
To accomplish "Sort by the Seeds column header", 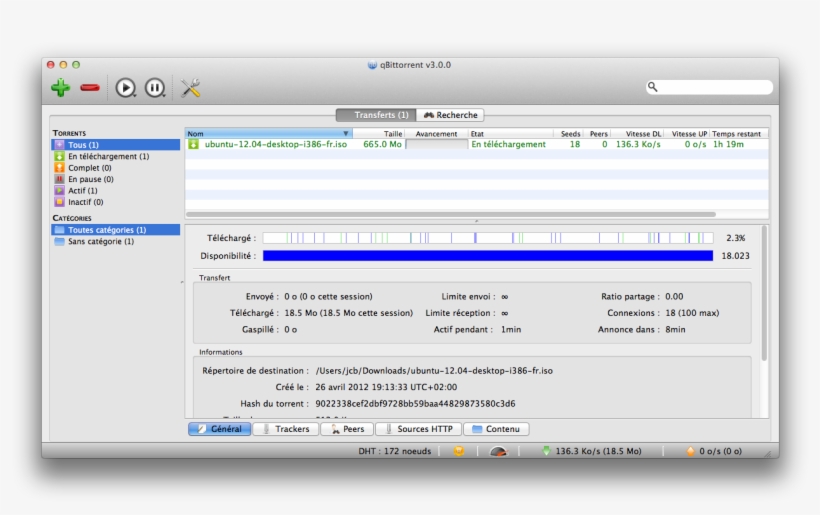I will pyautogui.click(x=568, y=134).
